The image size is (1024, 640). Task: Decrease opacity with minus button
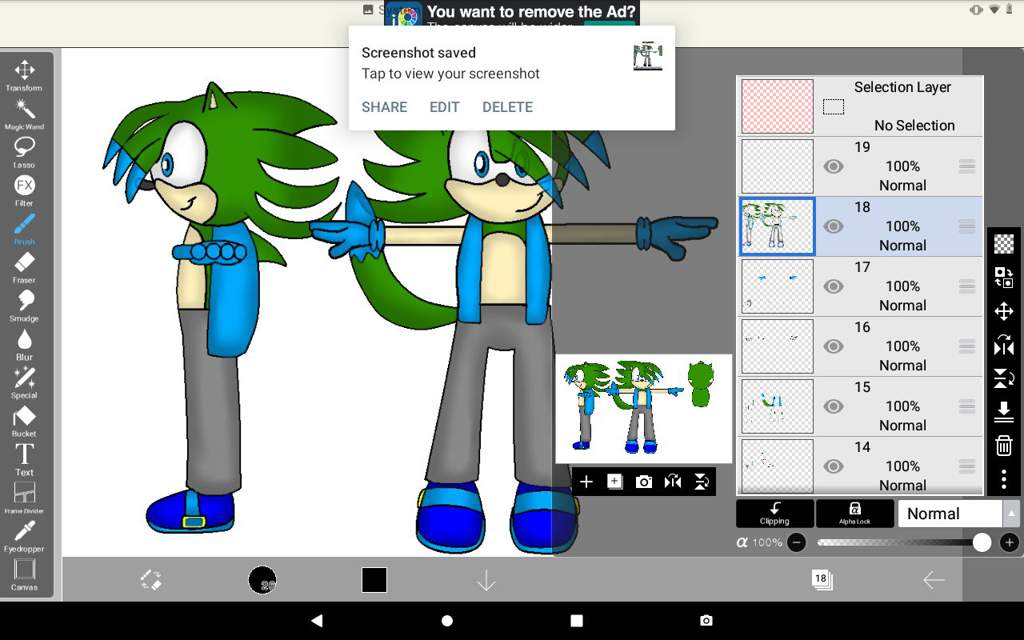pyautogui.click(x=796, y=543)
